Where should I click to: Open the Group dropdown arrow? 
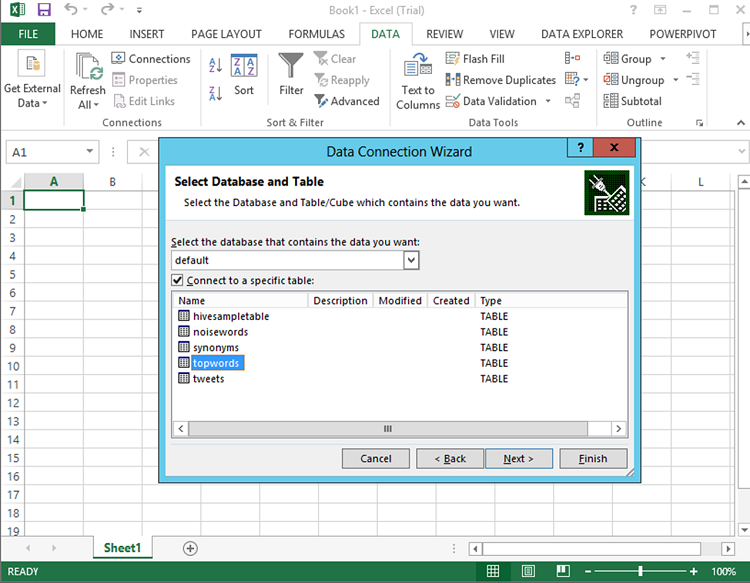point(663,59)
